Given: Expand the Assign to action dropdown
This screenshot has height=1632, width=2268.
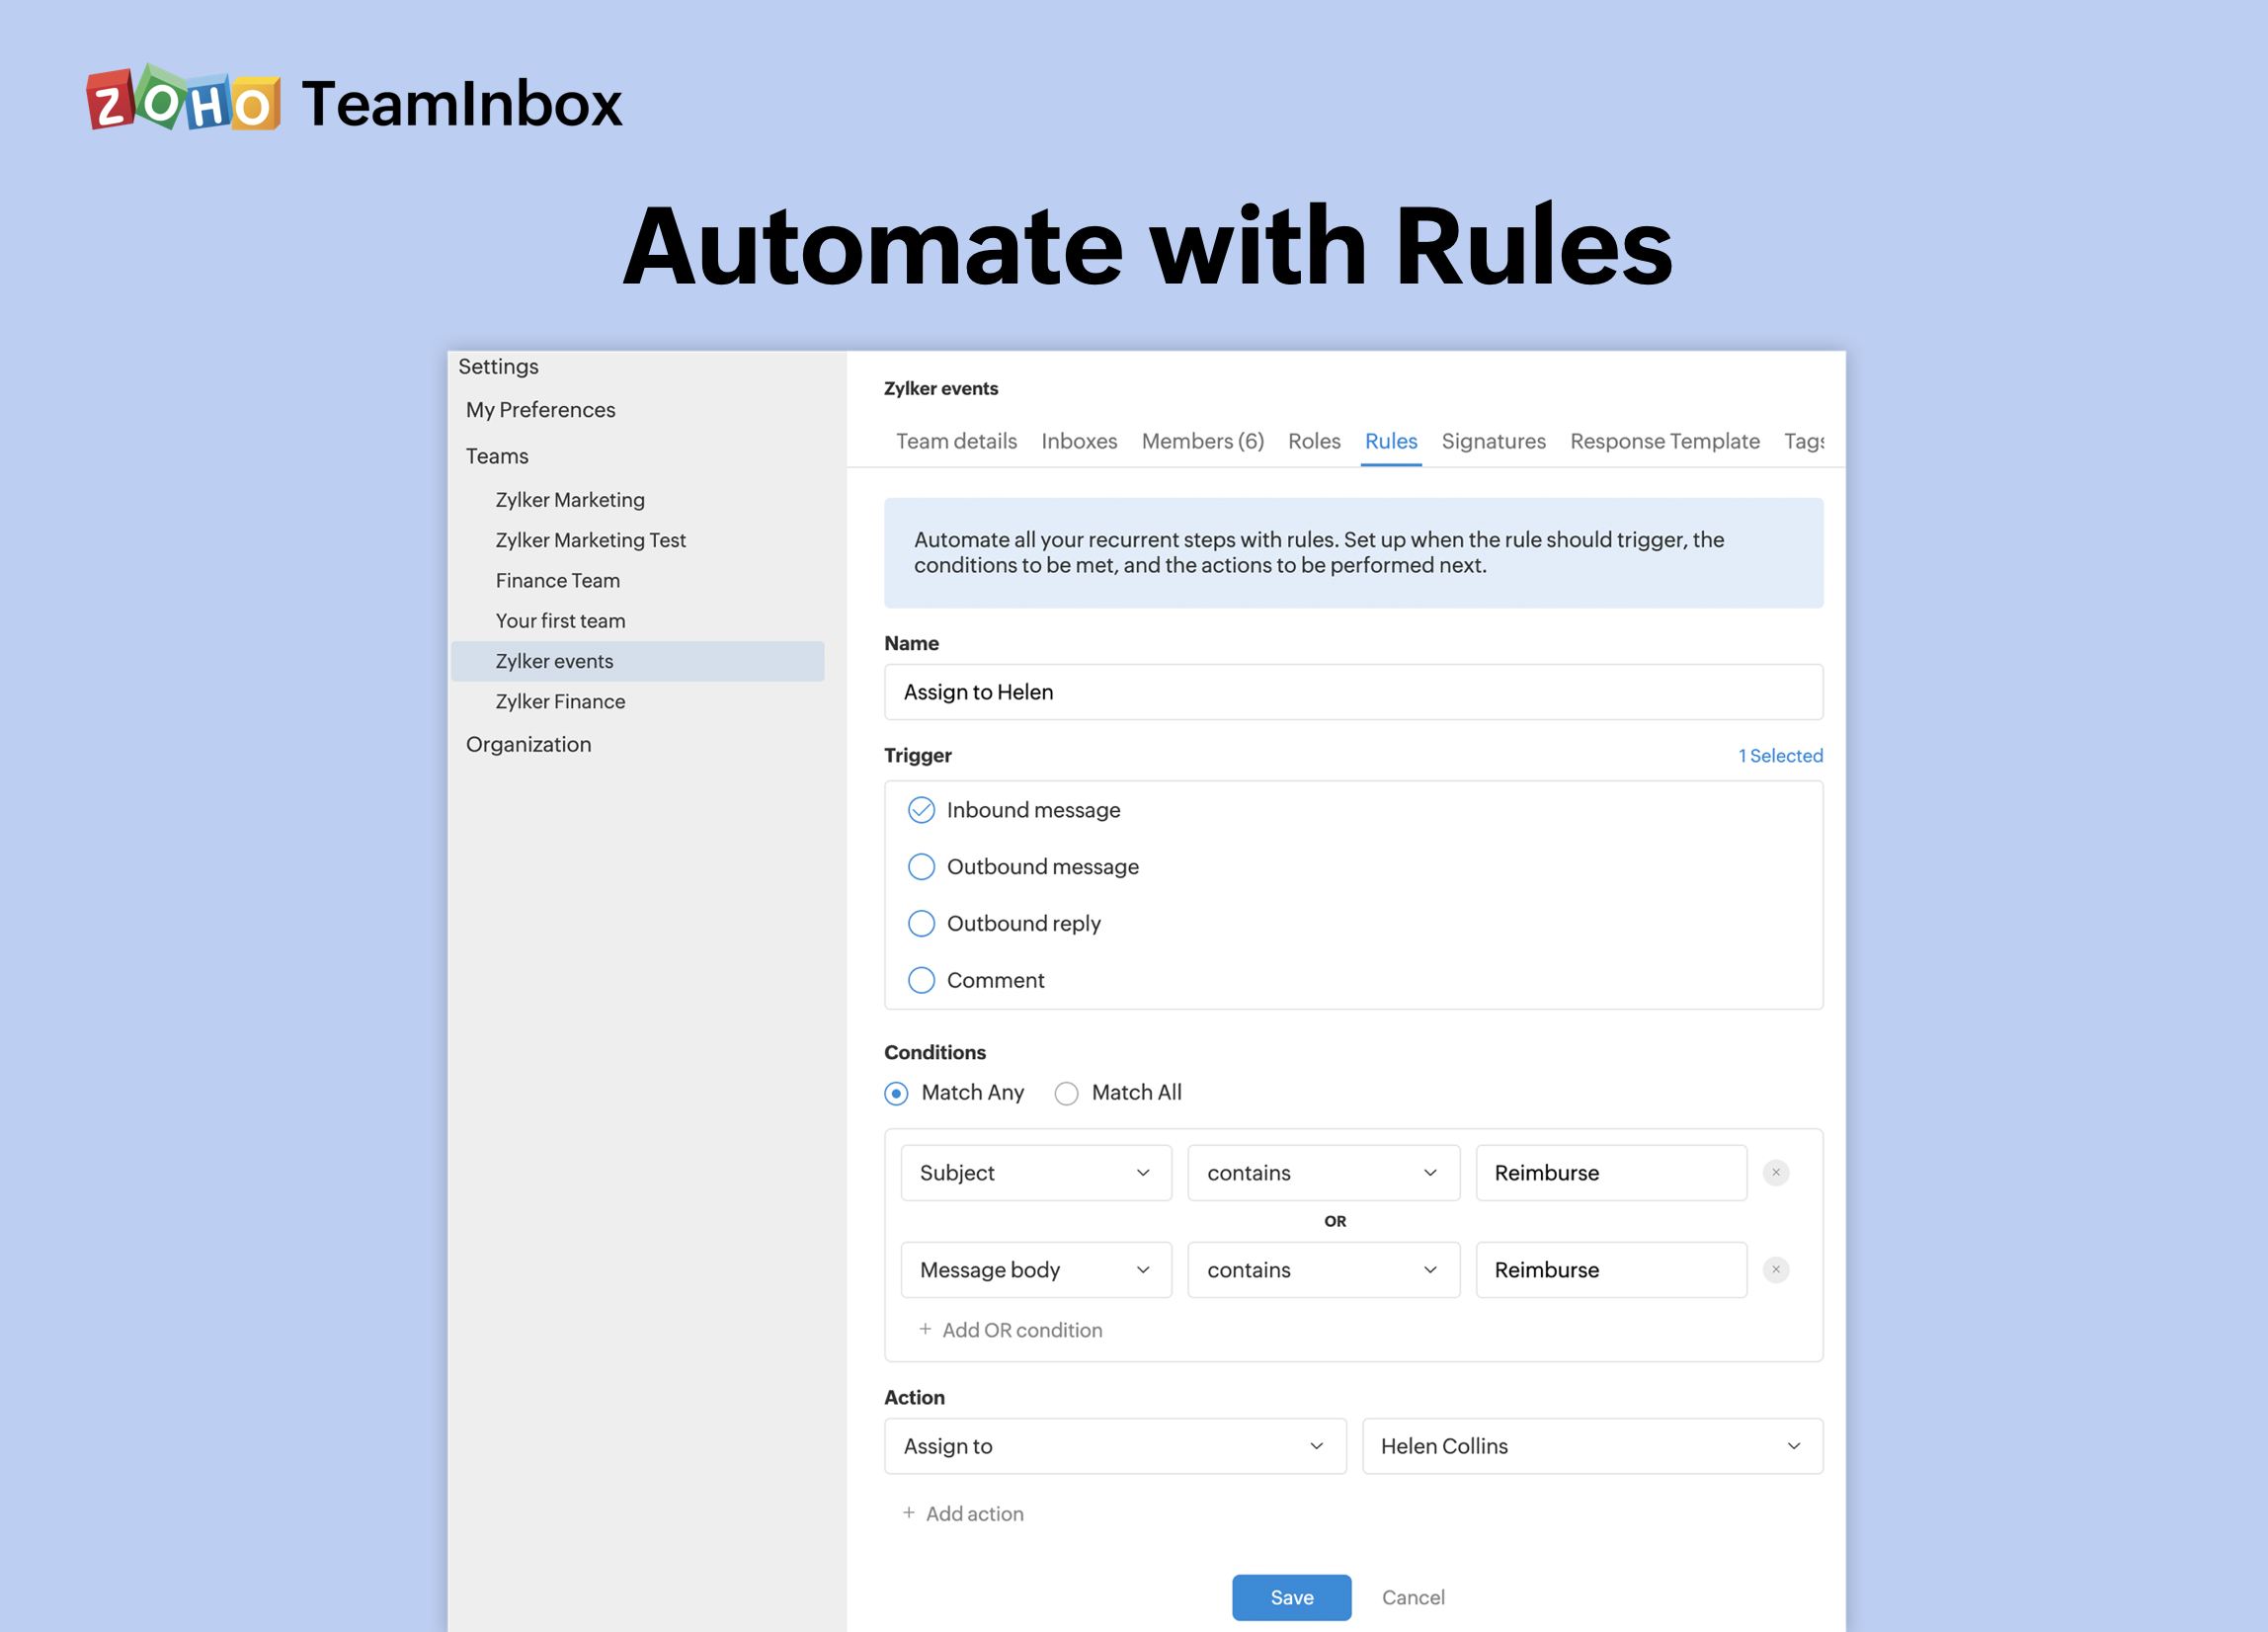Looking at the screenshot, I should tap(1114, 1446).
